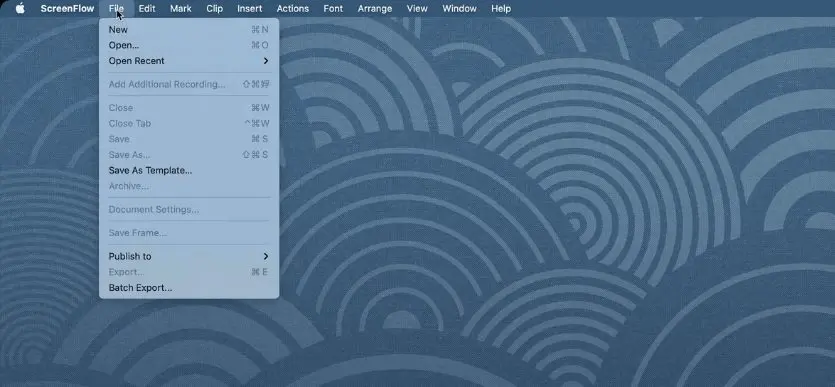This screenshot has width=835, height=387.
Task: Click the dimmed Close Tab item
Action: [189, 123]
